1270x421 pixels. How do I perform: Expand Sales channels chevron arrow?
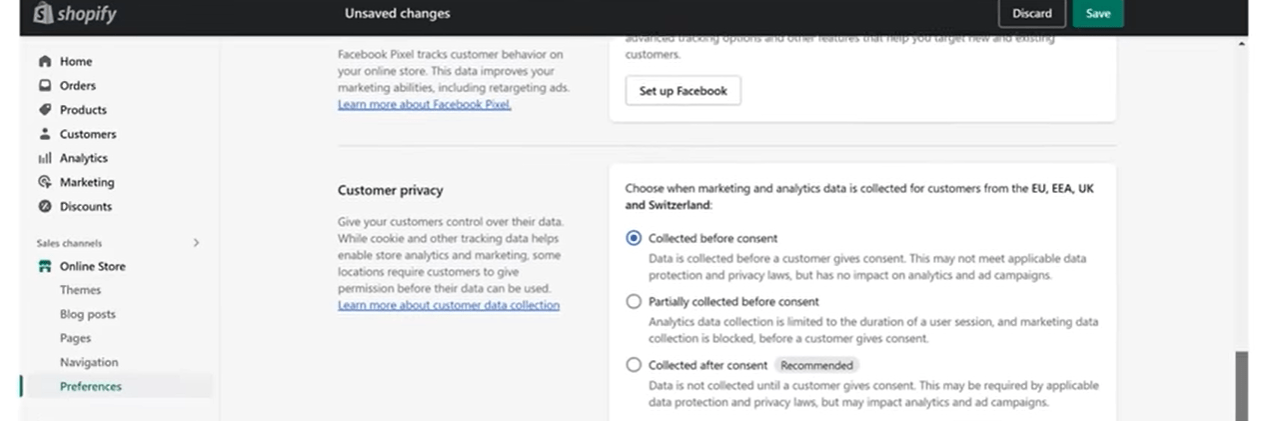click(196, 243)
